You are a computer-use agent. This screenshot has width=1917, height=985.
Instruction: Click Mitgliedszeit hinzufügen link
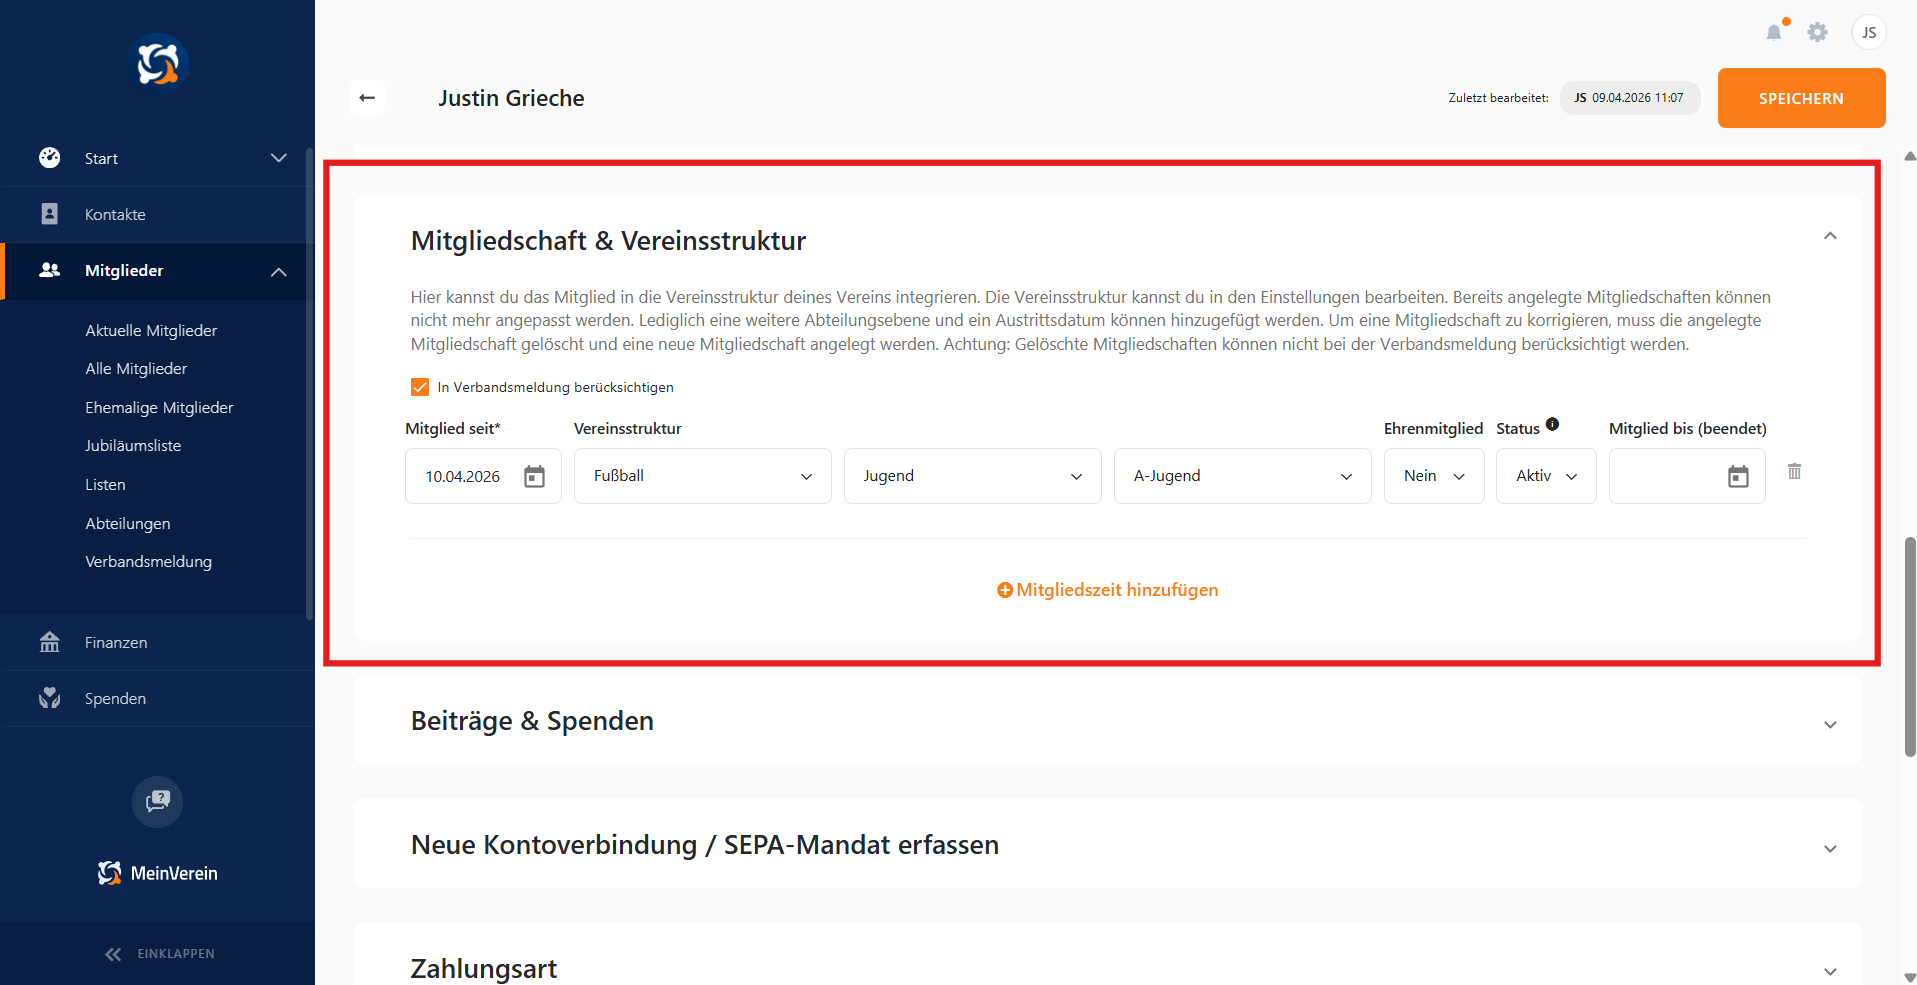tap(1108, 590)
